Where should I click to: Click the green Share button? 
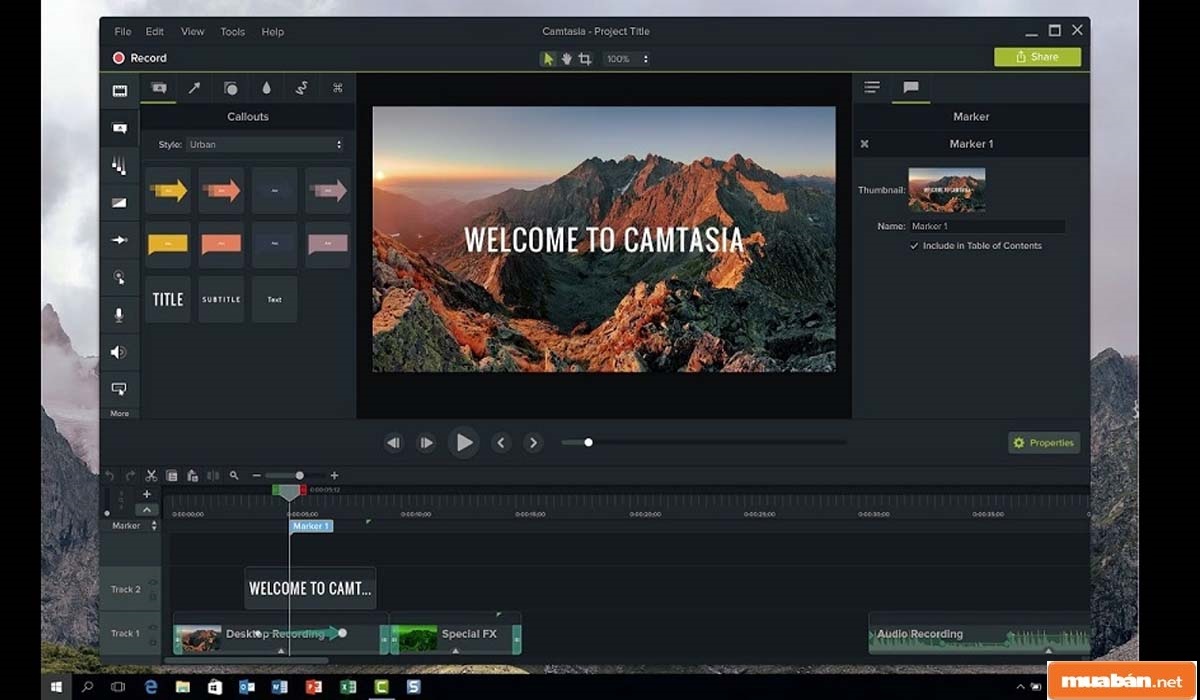tap(1037, 57)
